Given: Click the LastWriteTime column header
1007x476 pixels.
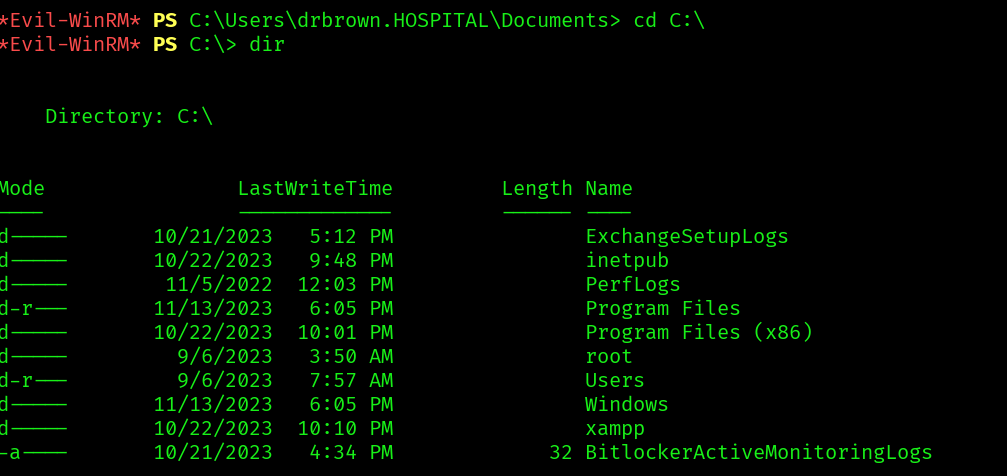Looking at the screenshot, I should click(315, 188).
